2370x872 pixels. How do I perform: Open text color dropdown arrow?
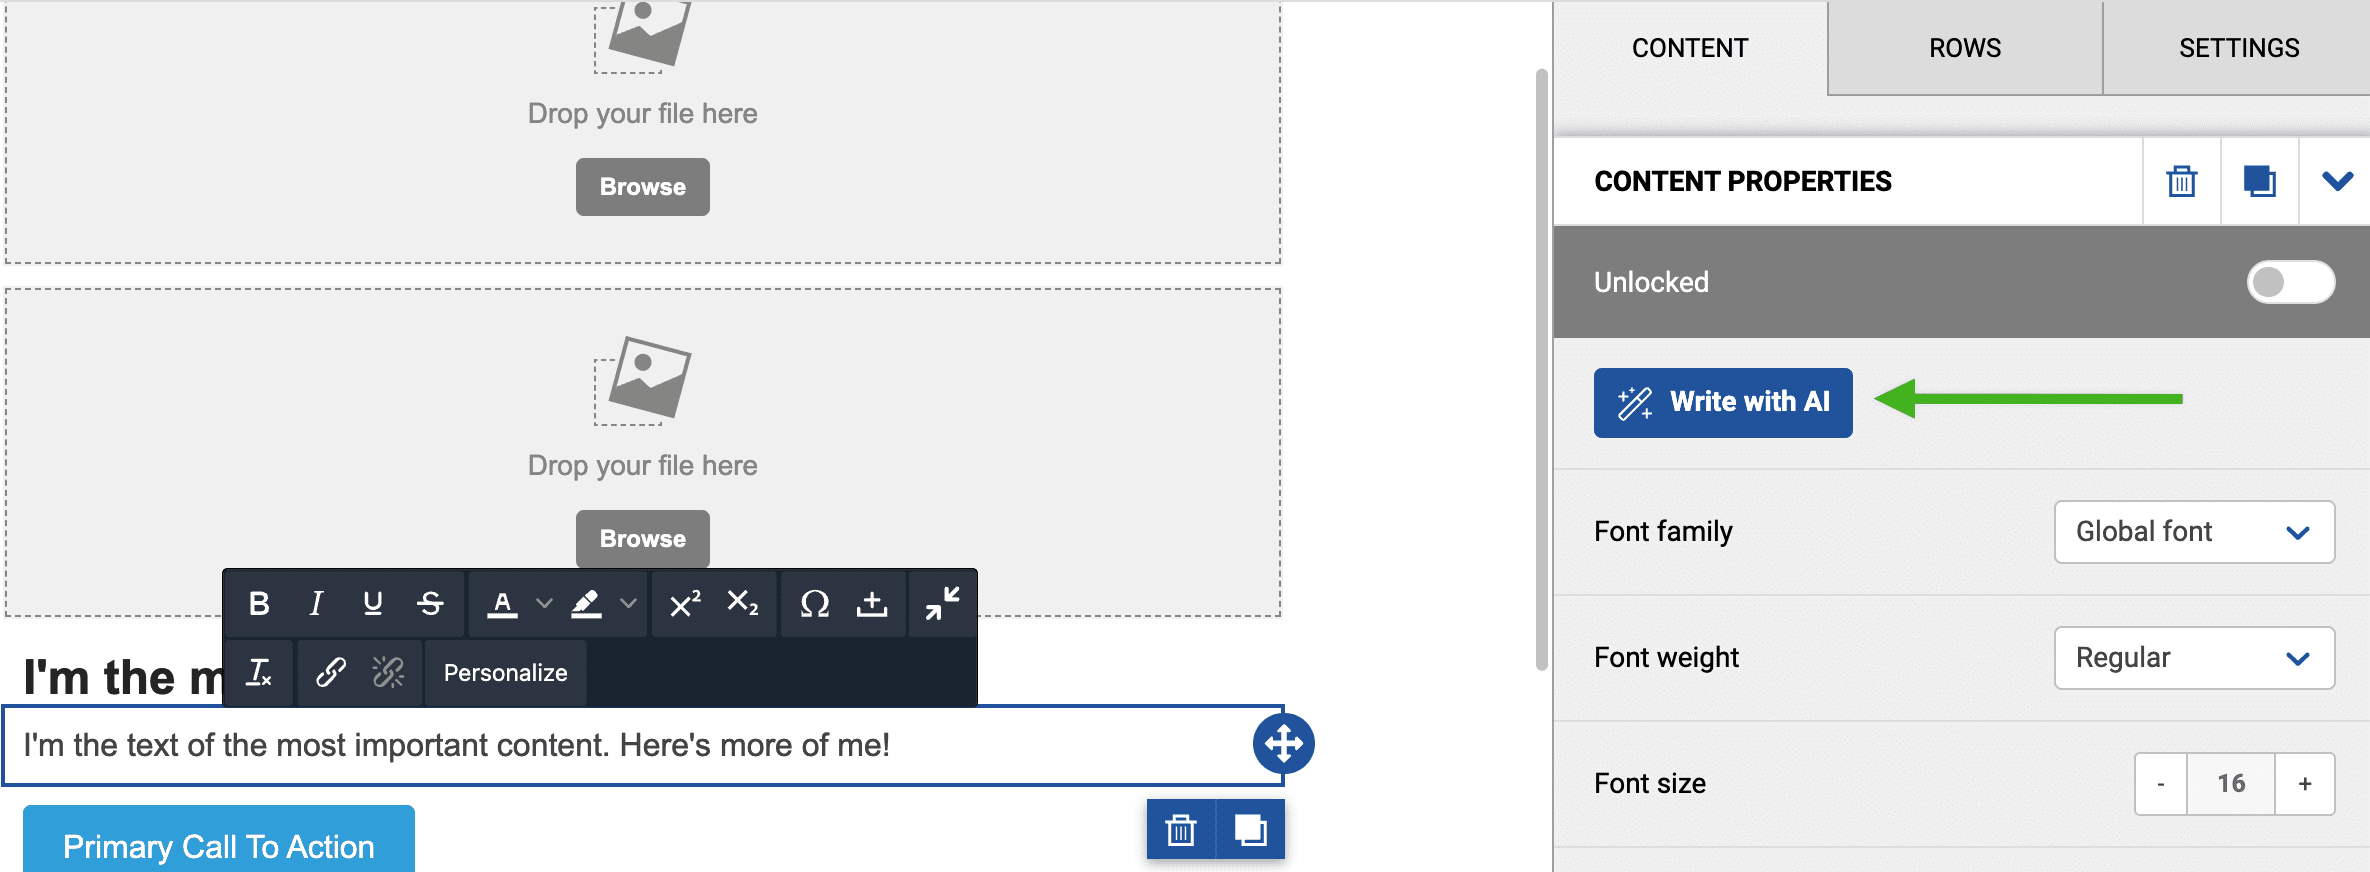tap(544, 603)
